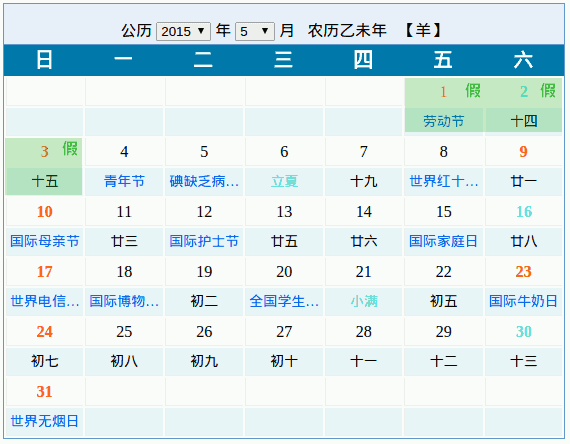Screen dimensions: 570x444
Task: Click the 国际护士节 label
Action: pyautogui.click(x=204, y=241)
